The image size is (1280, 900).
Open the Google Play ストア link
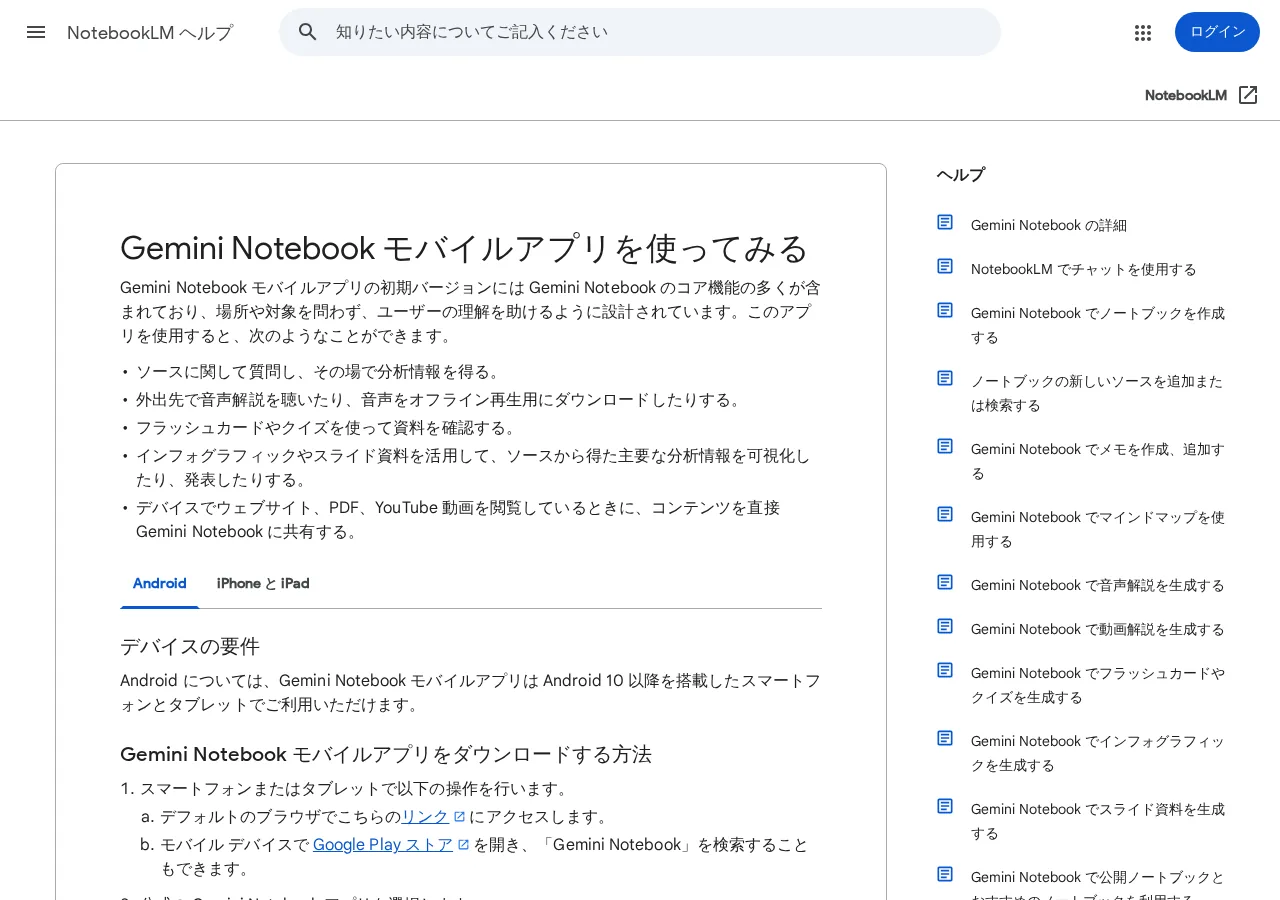(383, 845)
